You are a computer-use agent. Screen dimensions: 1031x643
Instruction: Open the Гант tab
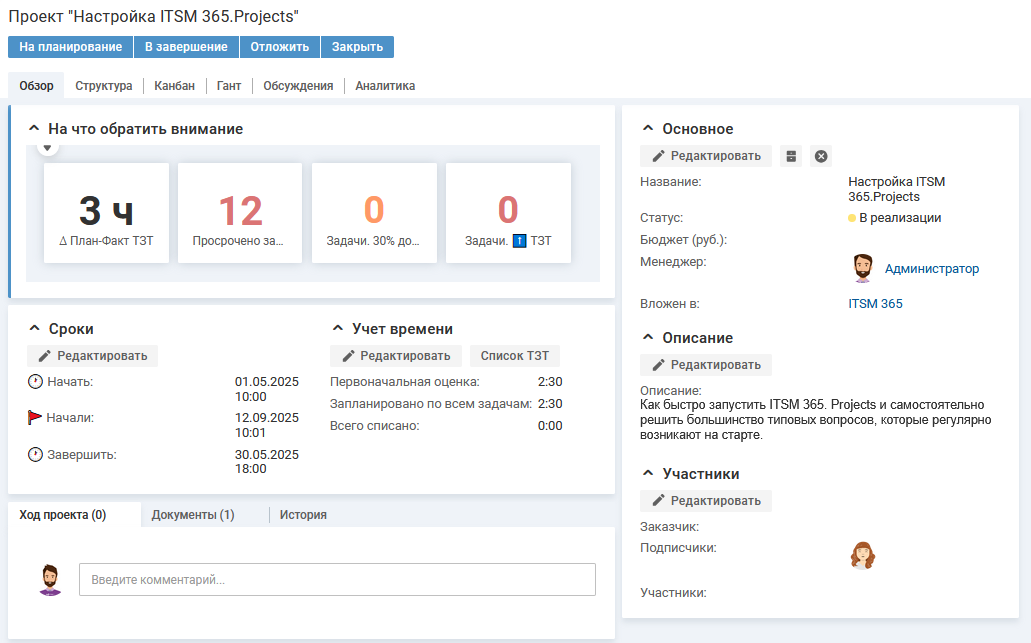click(229, 86)
